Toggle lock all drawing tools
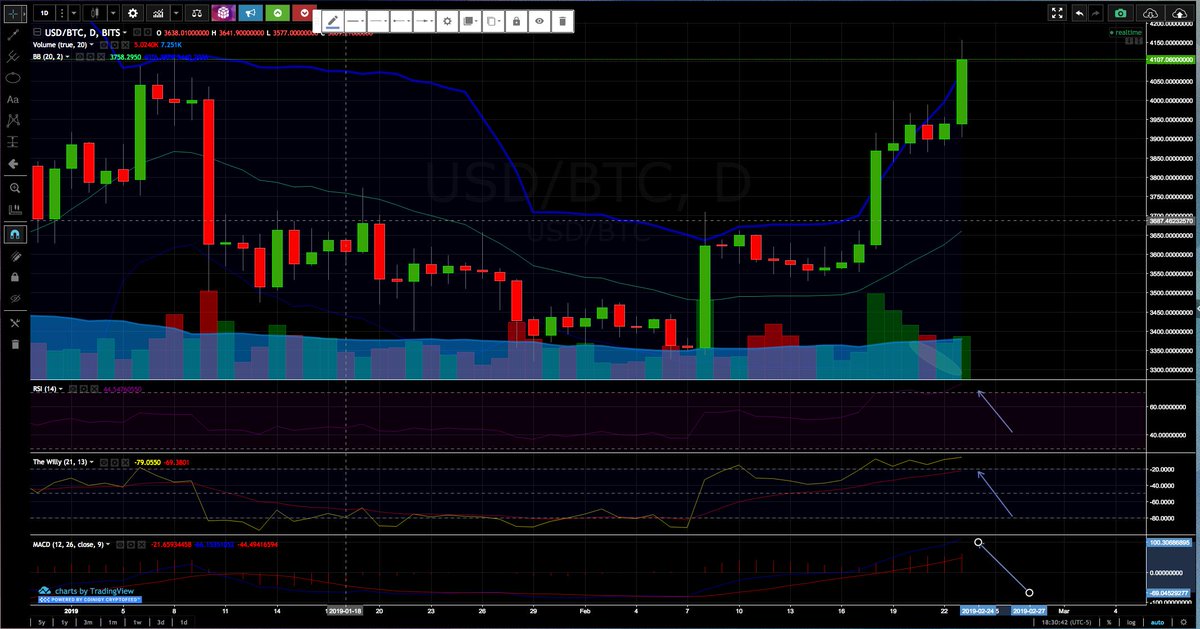The height and width of the screenshot is (629, 1200). click(13, 277)
